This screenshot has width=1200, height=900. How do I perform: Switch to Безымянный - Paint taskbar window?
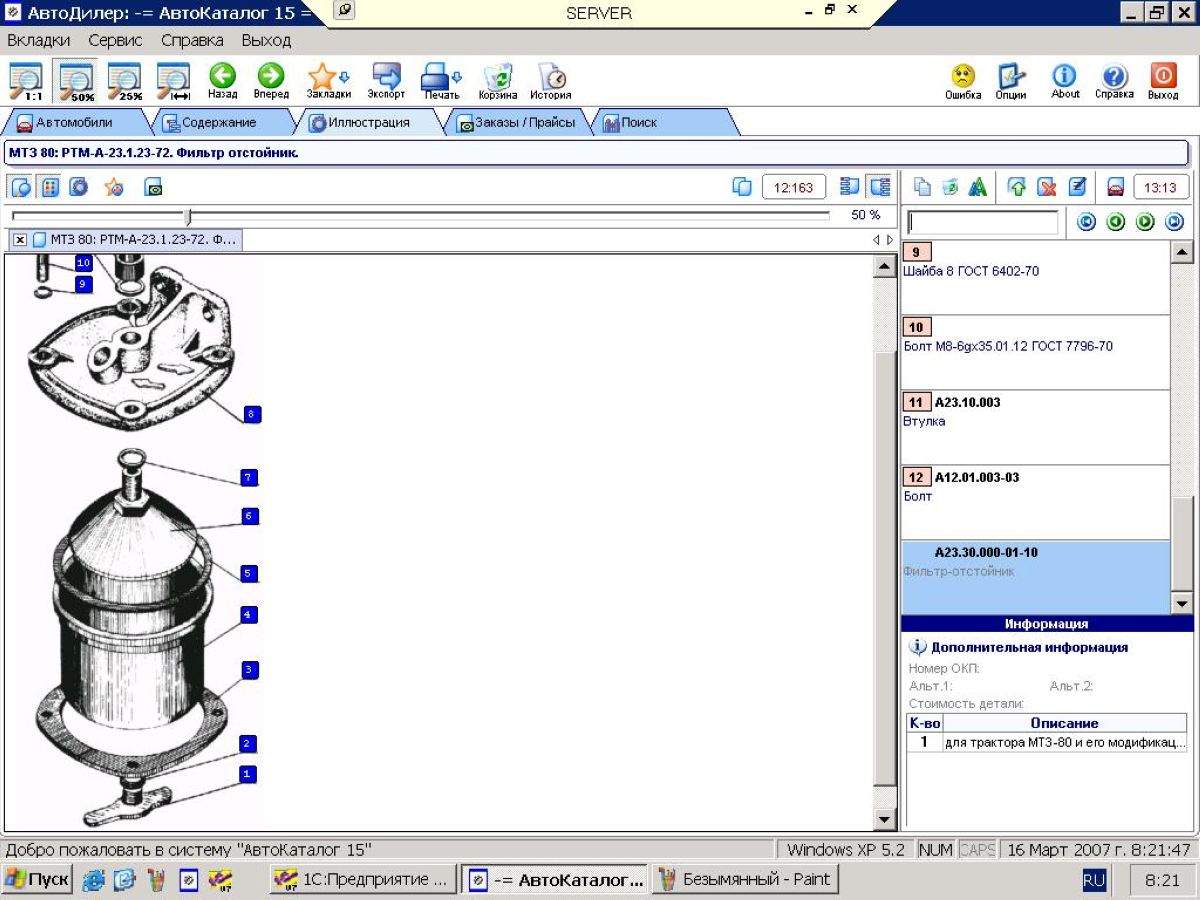point(745,880)
